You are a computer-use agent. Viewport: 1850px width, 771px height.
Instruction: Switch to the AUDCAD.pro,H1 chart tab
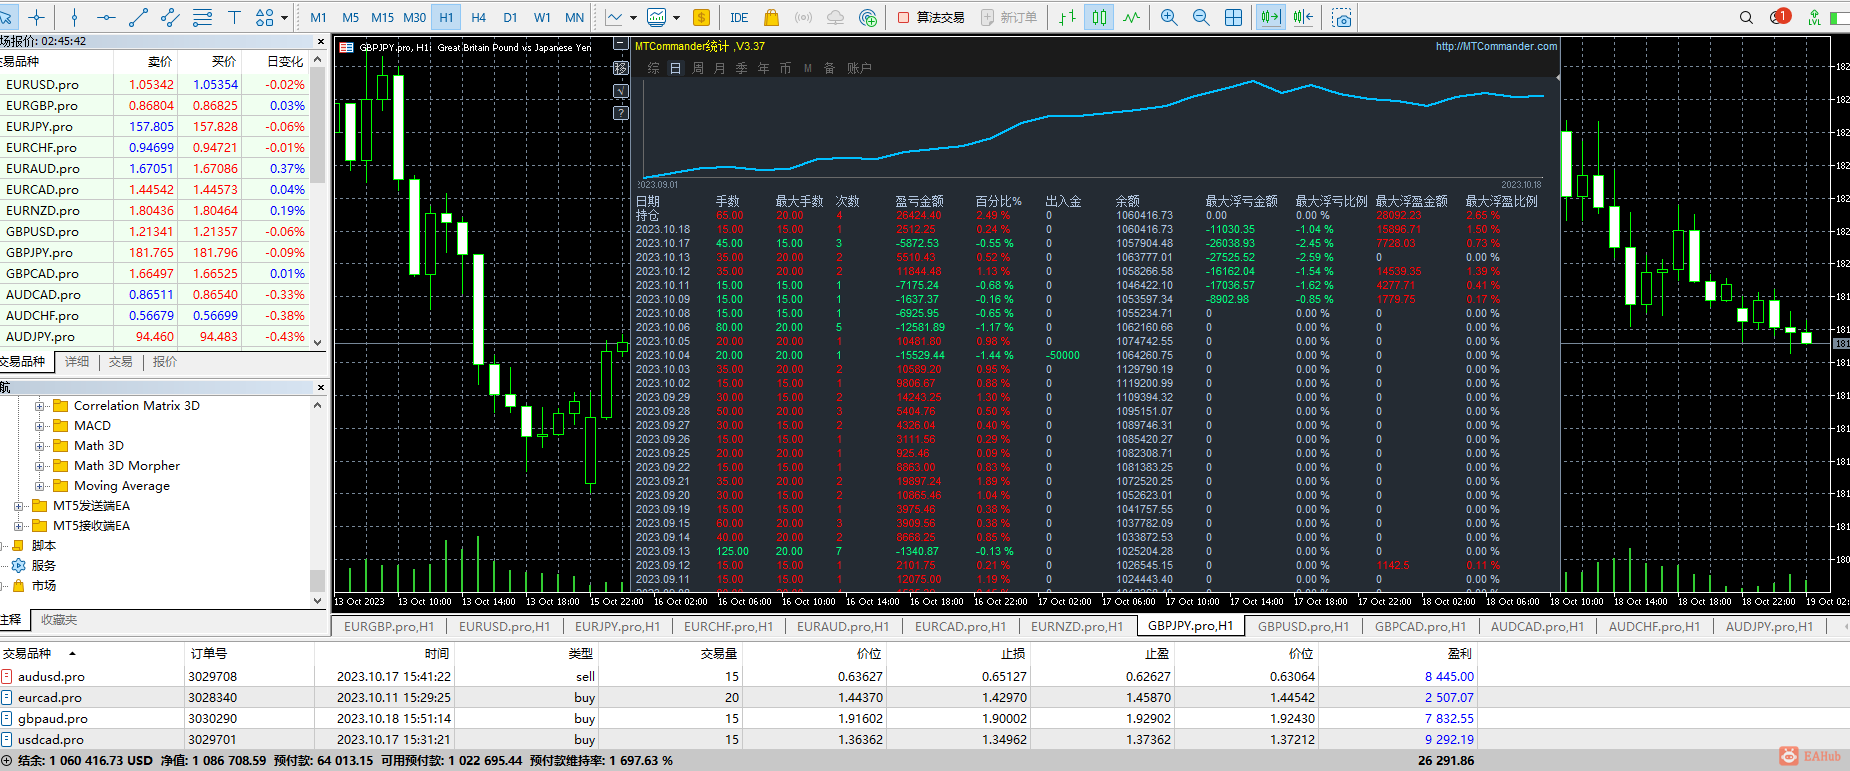(x=1537, y=626)
